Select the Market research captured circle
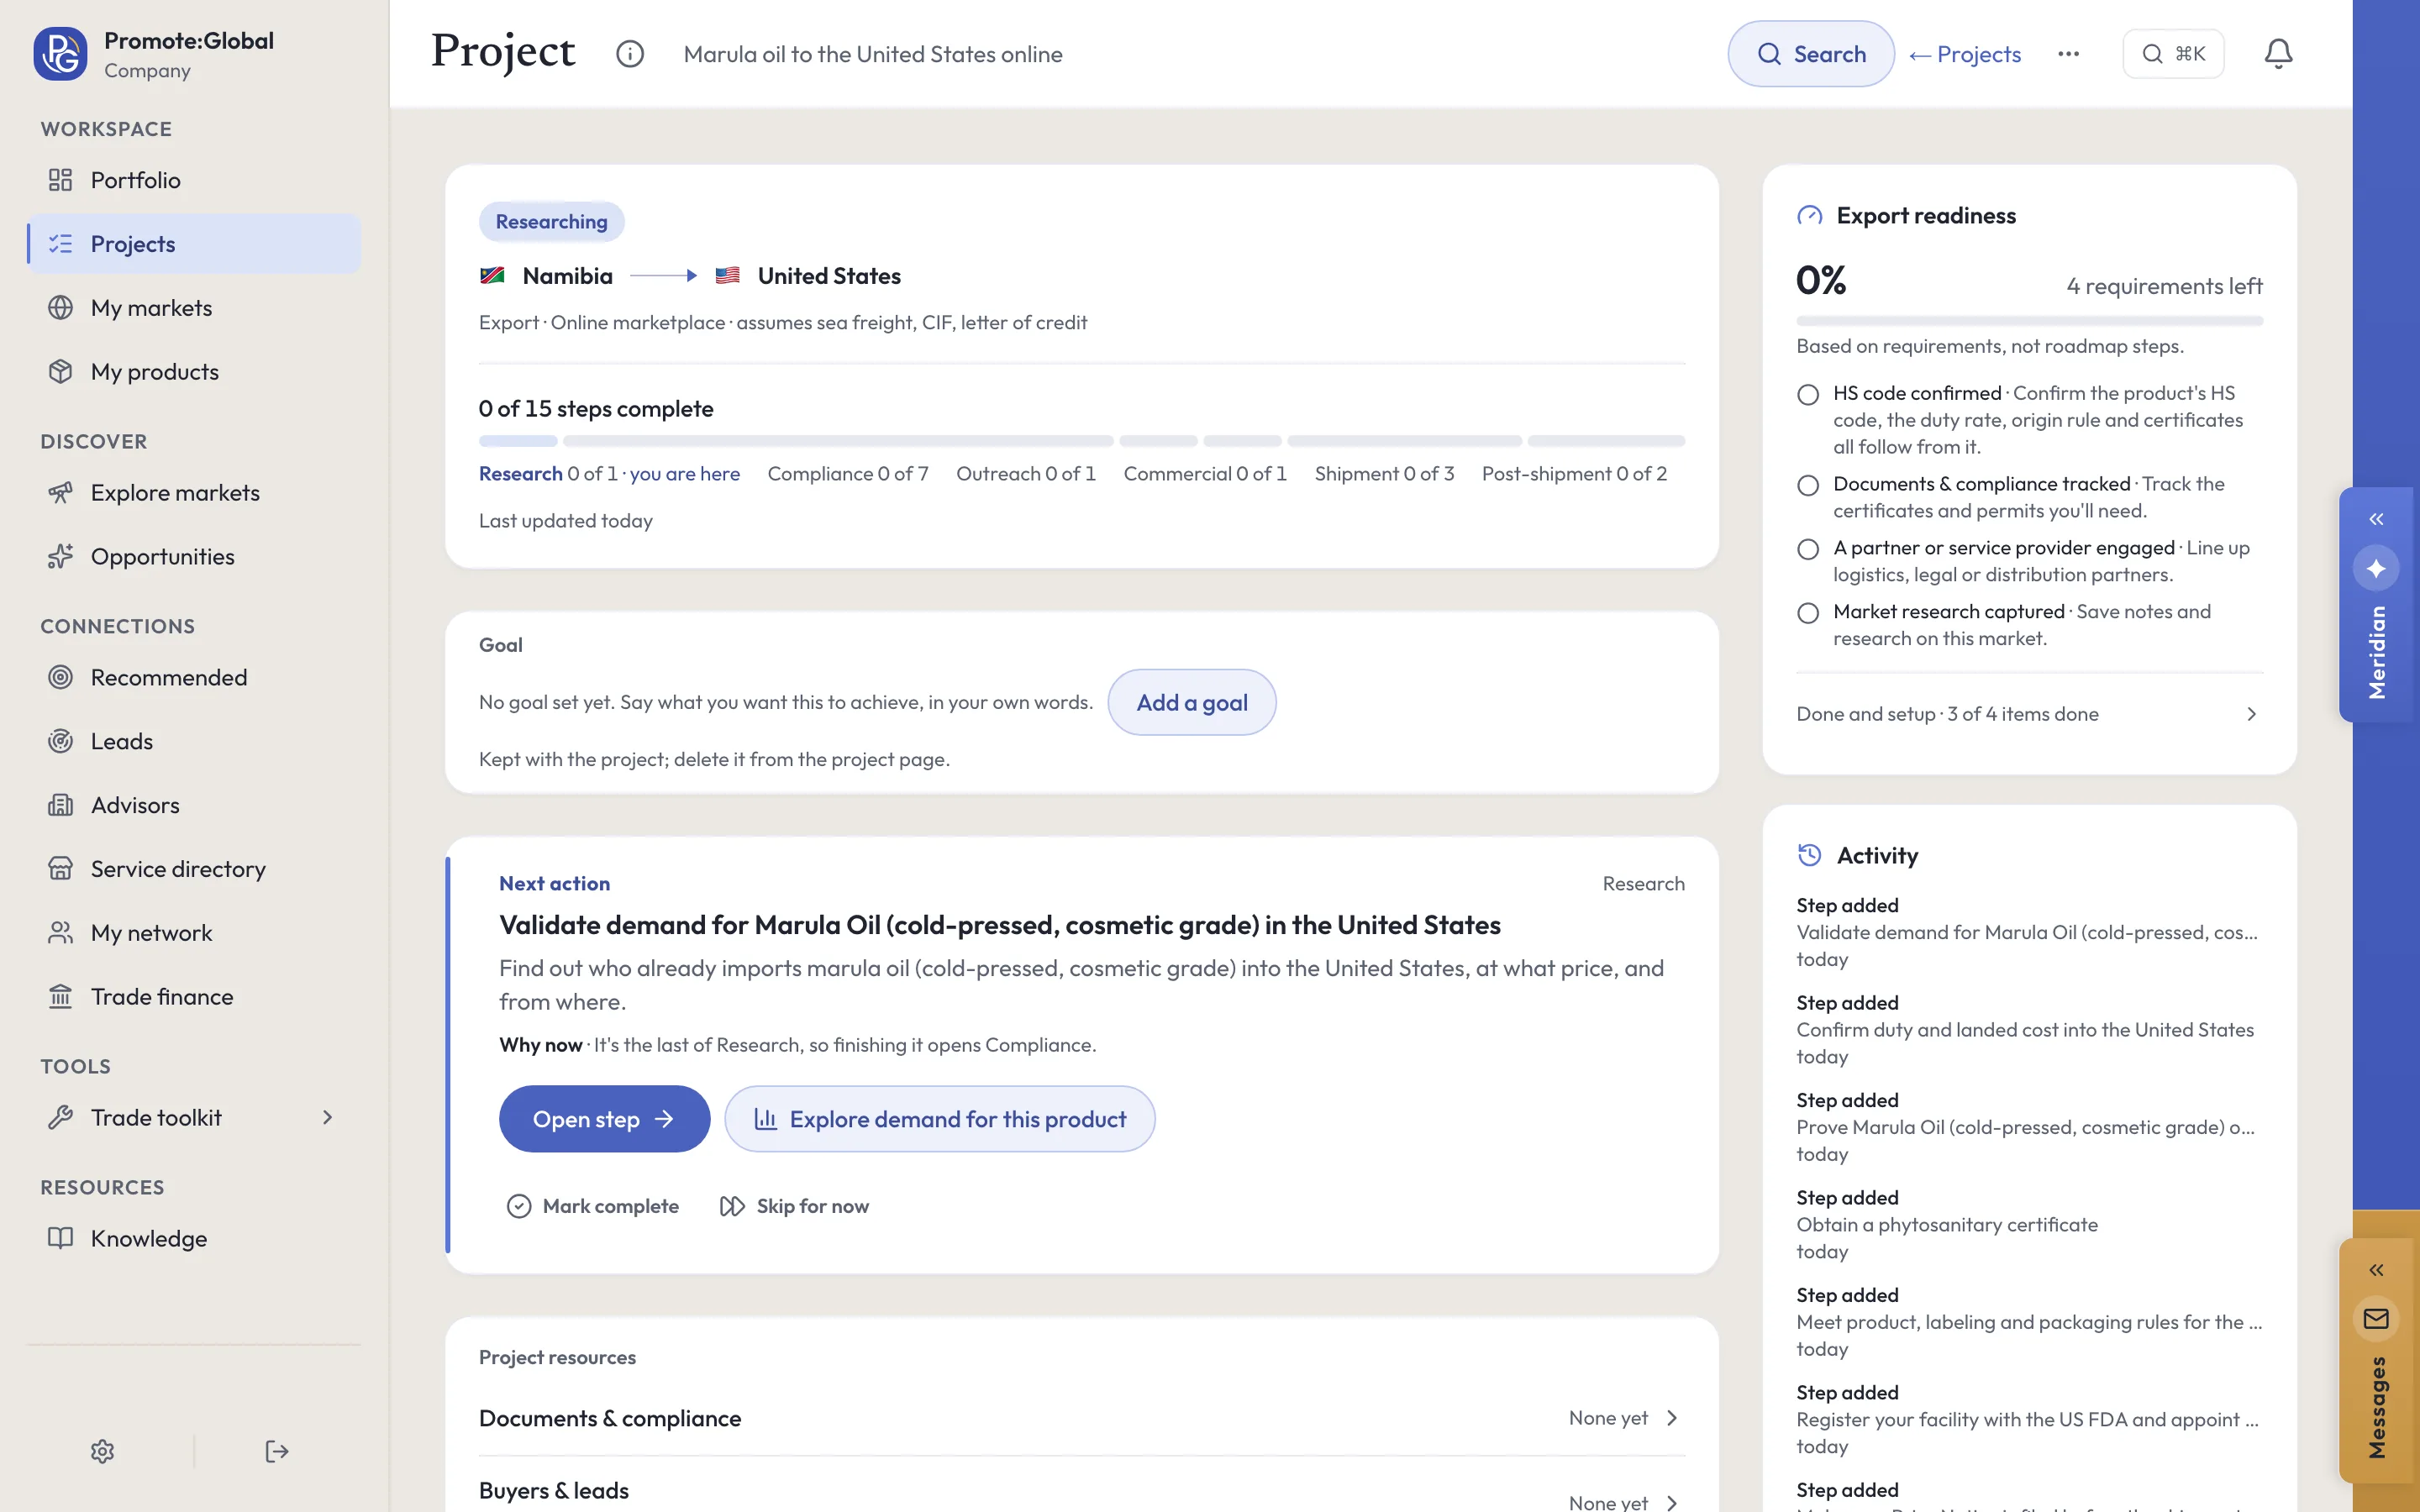Viewport: 2420px width, 1512px height. 1808,613
